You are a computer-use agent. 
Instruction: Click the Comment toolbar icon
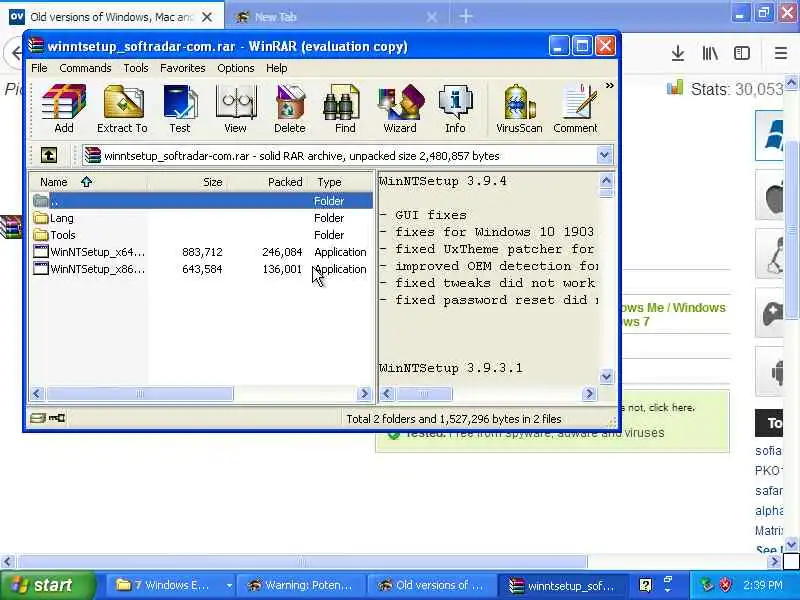576,108
